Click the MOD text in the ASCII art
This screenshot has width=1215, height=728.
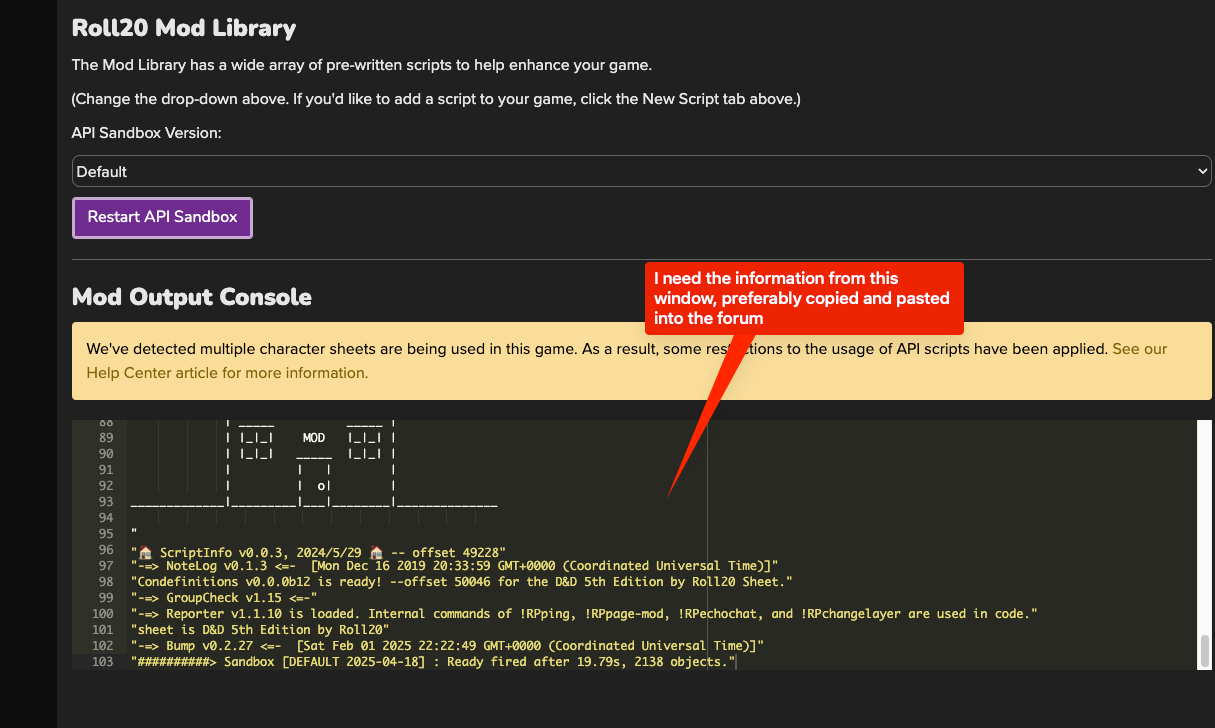click(314, 438)
